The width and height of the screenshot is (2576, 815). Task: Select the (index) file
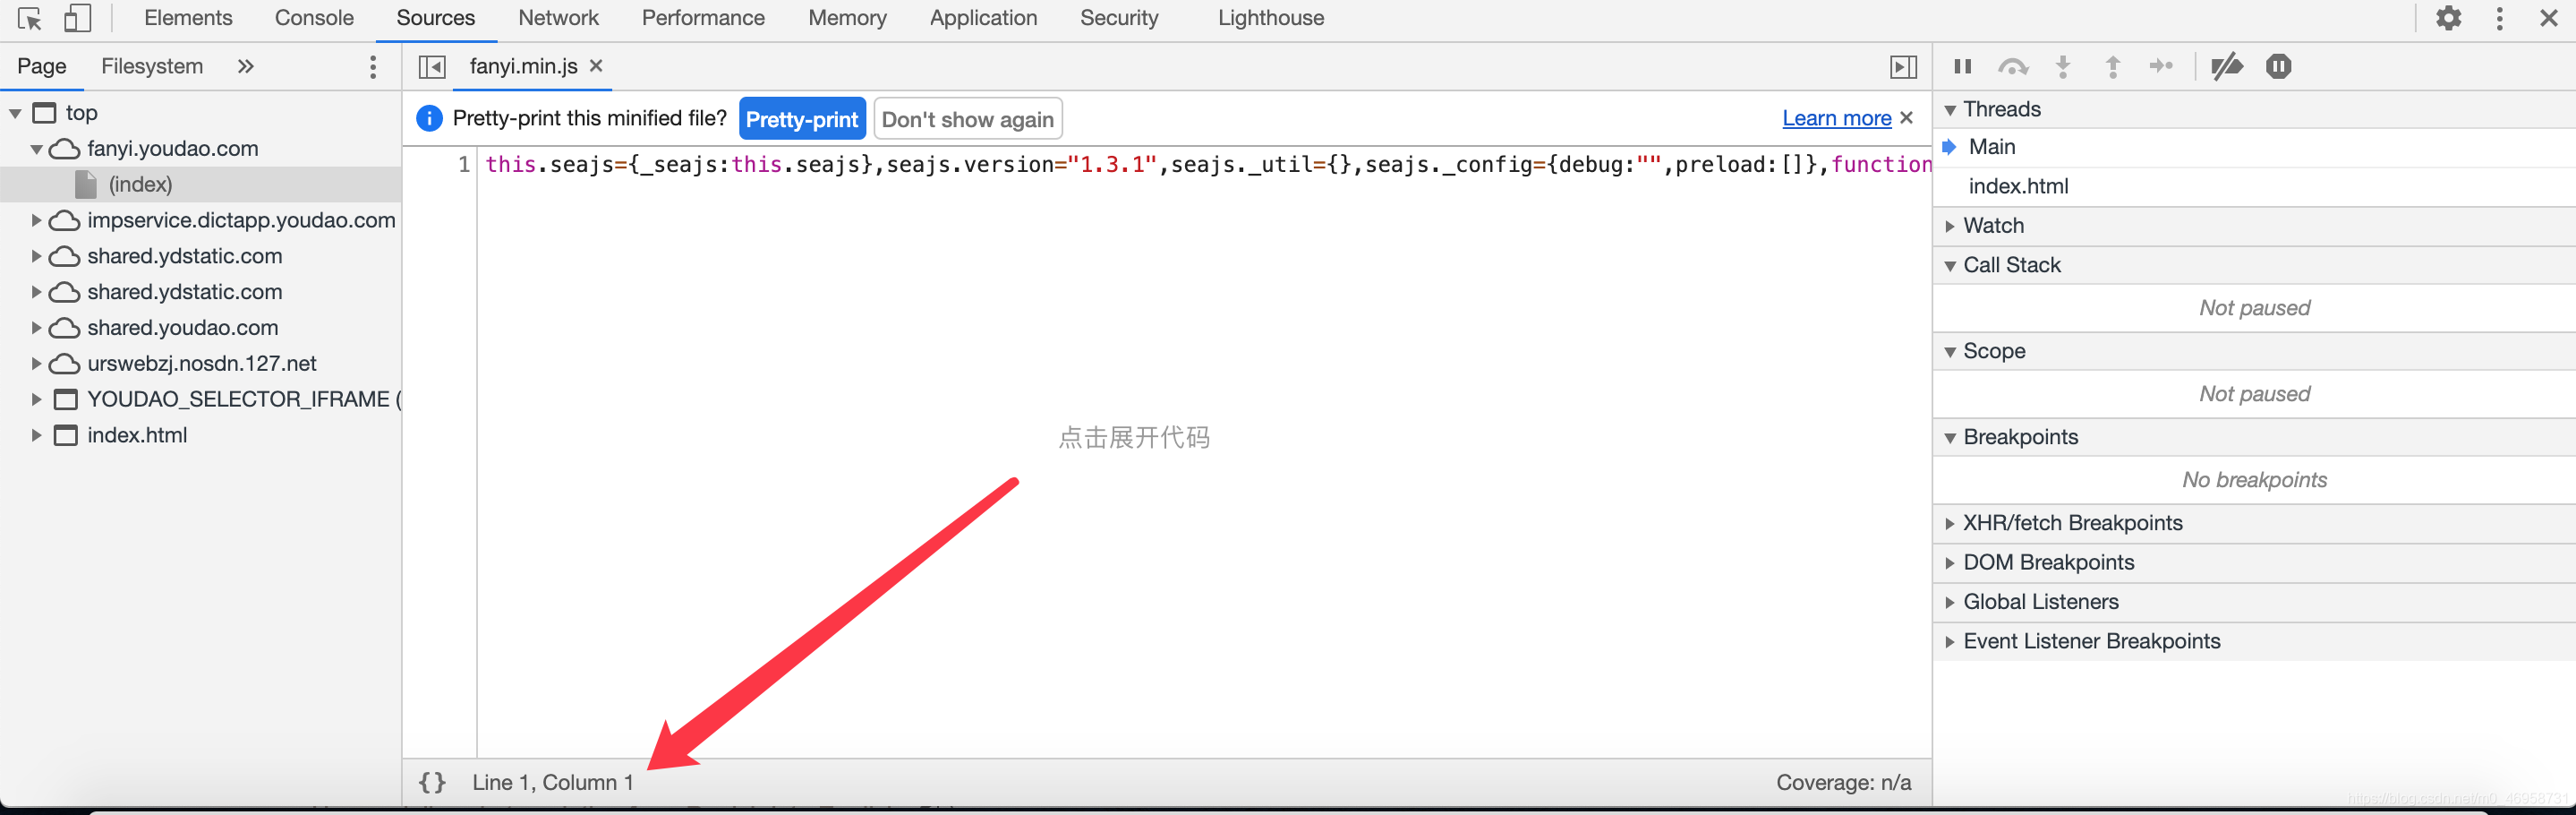click(140, 184)
